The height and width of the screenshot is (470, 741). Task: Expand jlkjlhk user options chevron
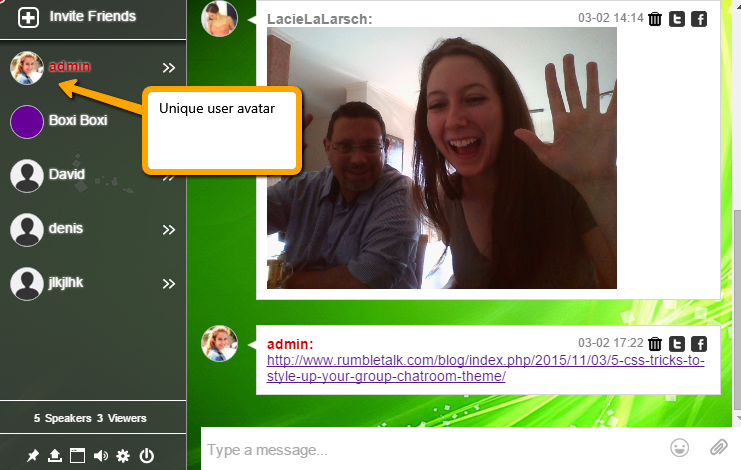(169, 284)
